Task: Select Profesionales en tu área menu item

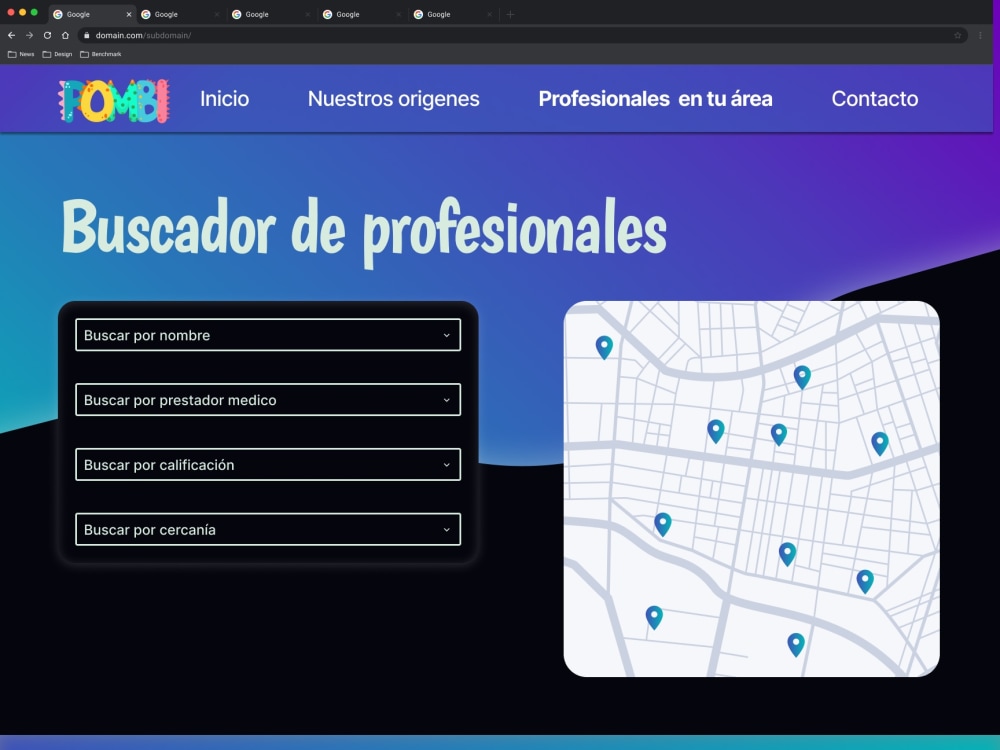Action: click(655, 99)
